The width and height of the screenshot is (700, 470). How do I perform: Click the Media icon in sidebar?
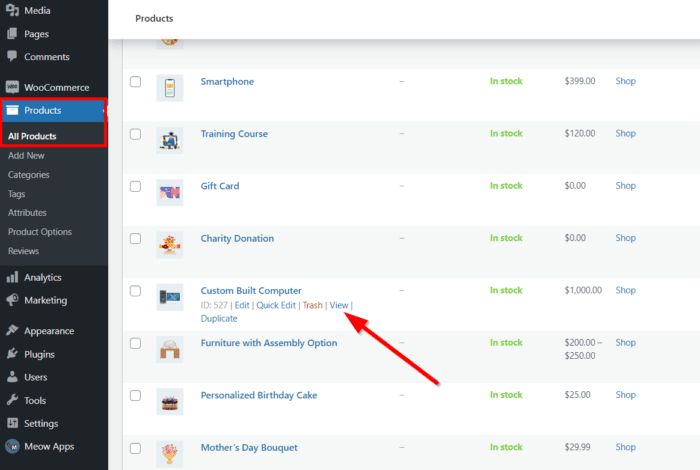(12, 10)
